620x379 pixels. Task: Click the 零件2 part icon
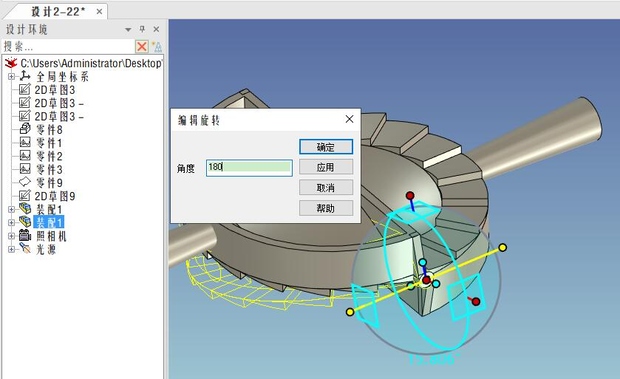click(25, 155)
